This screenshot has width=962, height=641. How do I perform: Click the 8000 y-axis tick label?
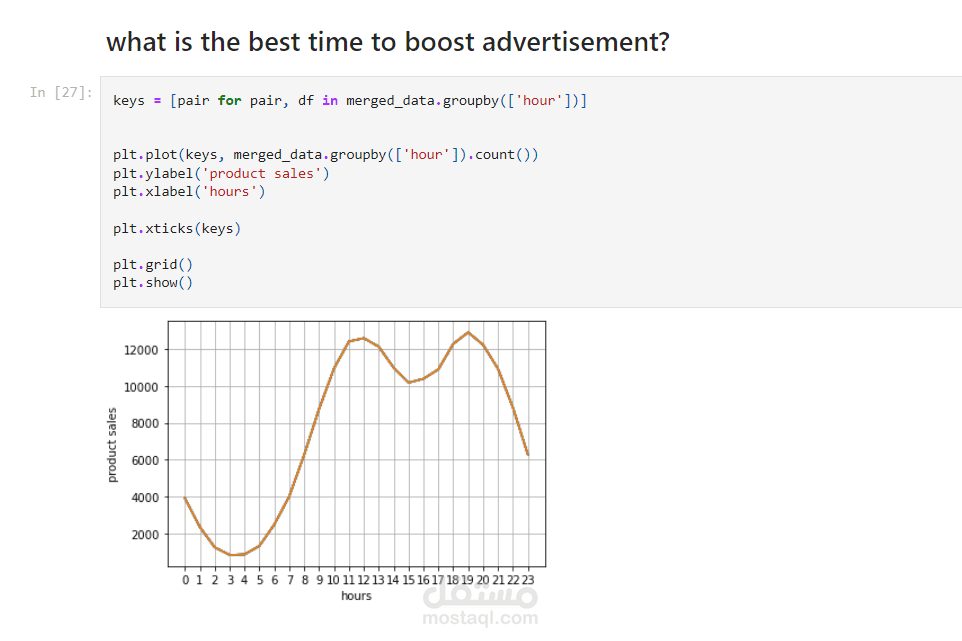click(x=144, y=424)
